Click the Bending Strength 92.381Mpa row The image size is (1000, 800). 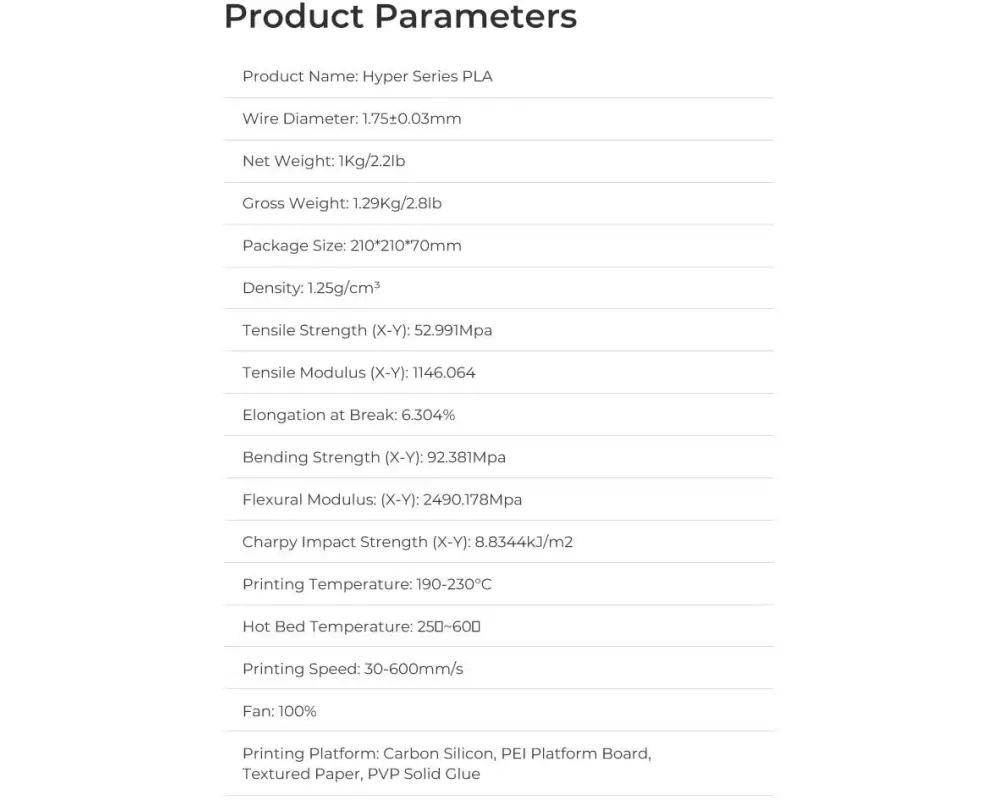tap(374, 457)
